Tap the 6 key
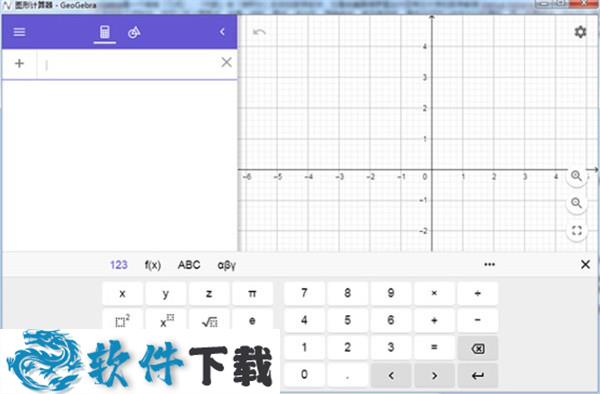Screen dimensions: 600x394 tap(391, 320)
